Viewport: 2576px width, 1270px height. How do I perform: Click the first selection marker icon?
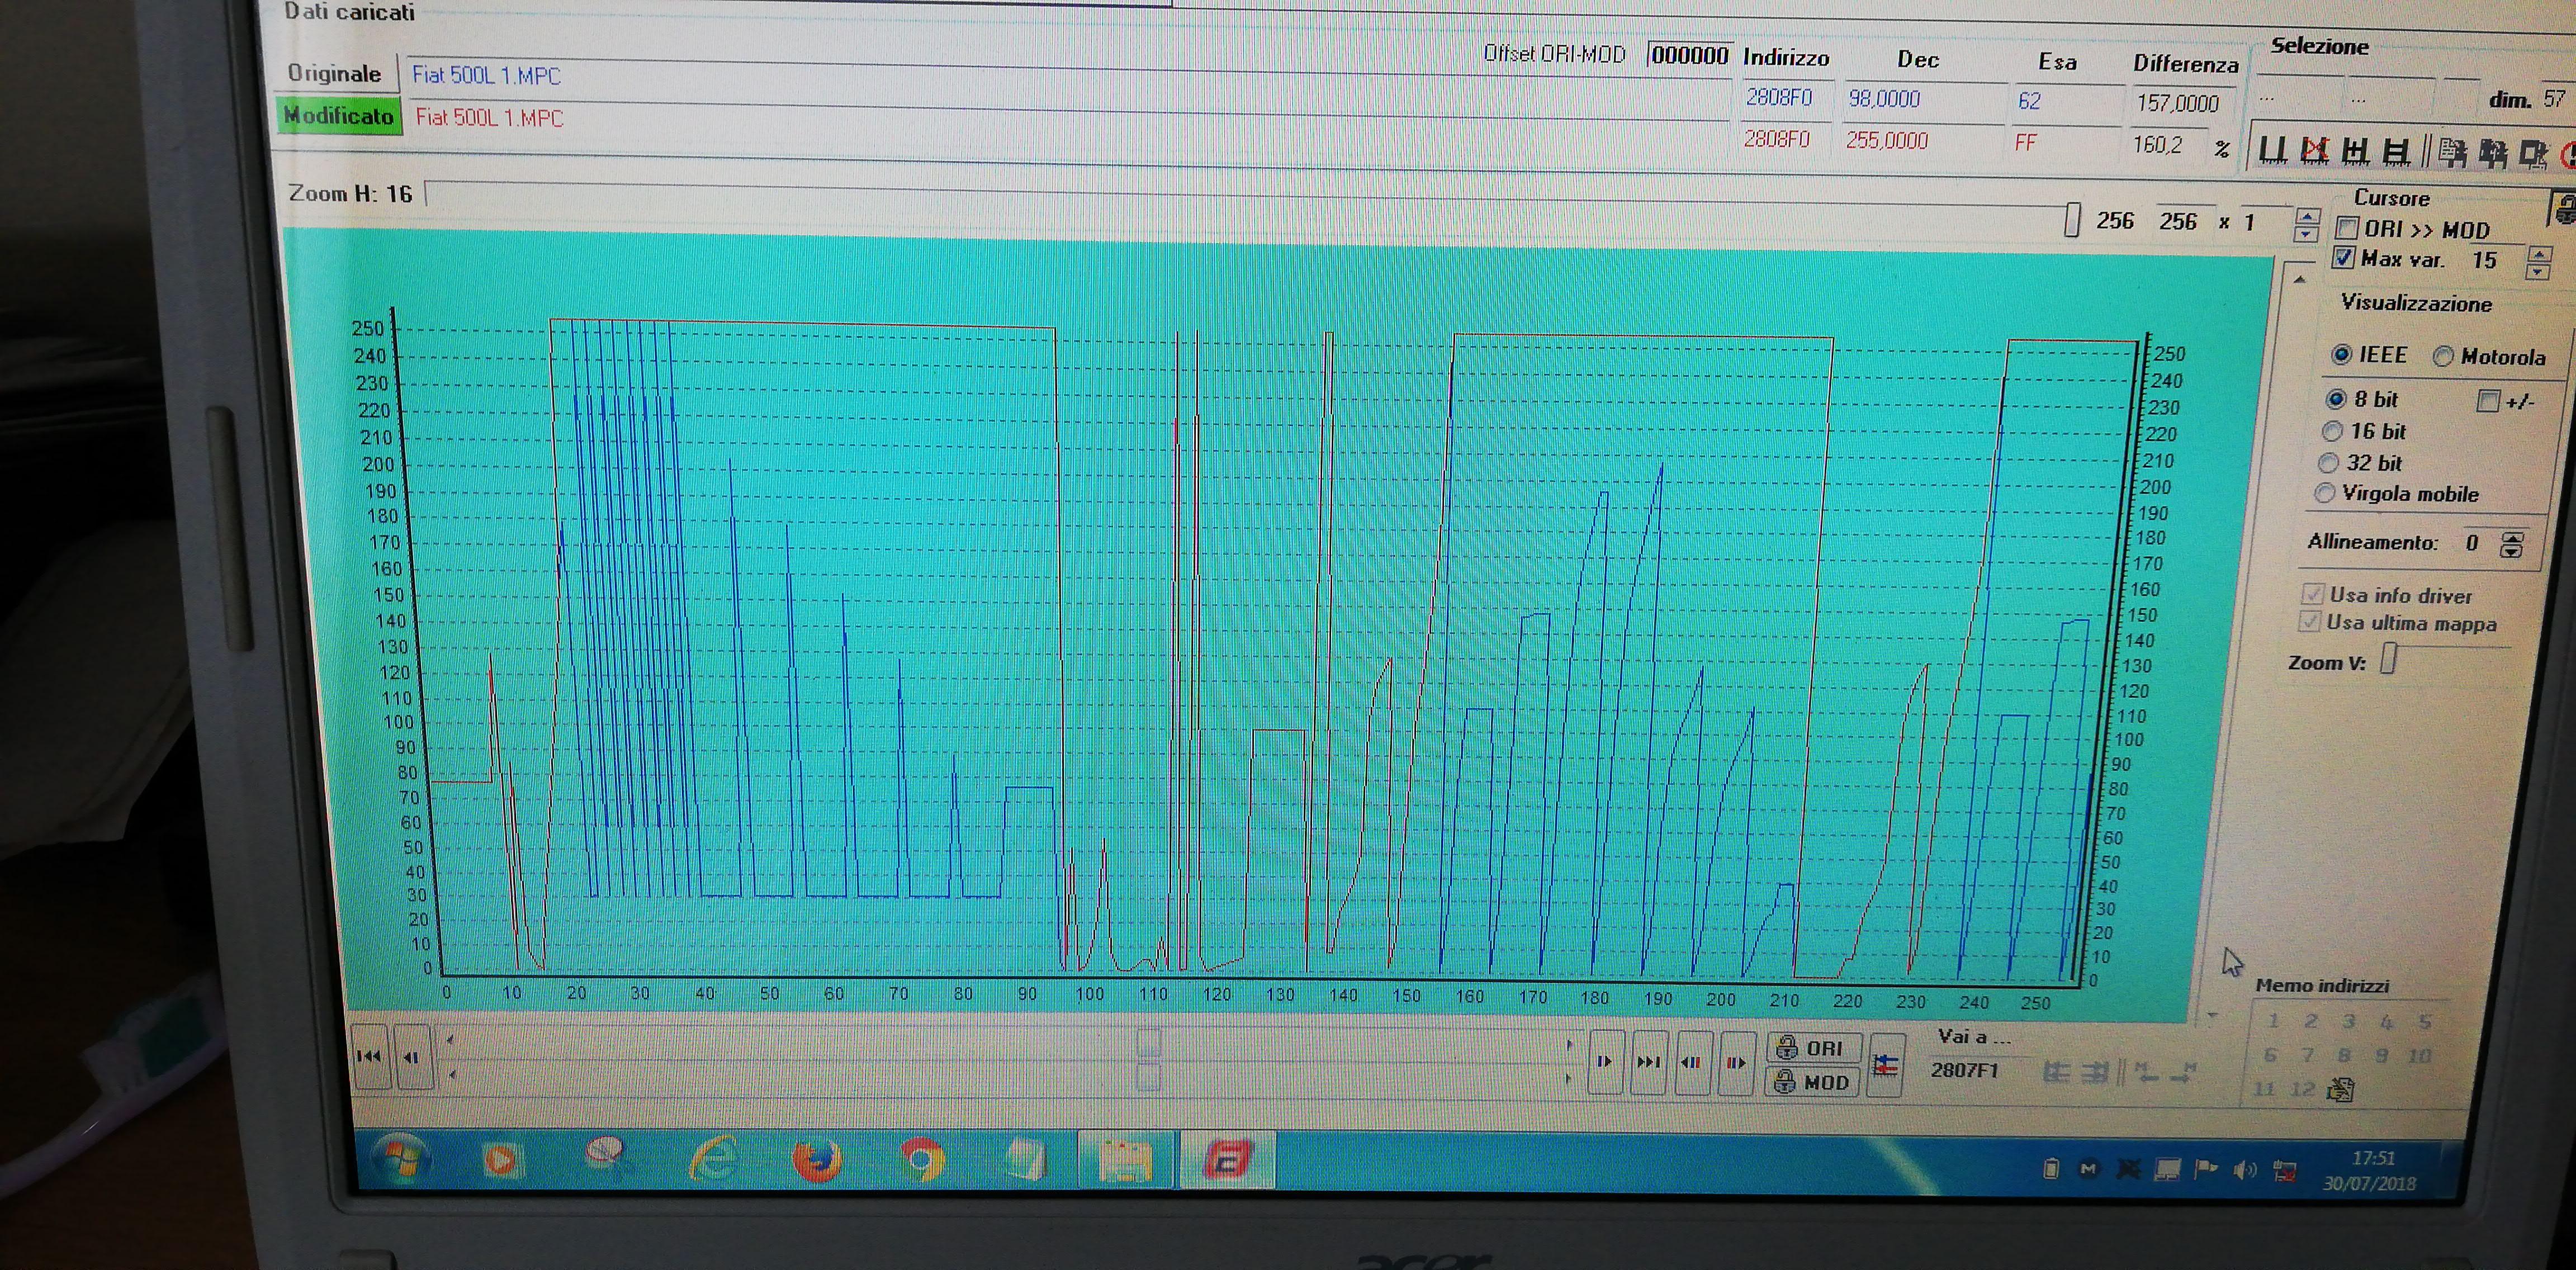point(2273,151)
